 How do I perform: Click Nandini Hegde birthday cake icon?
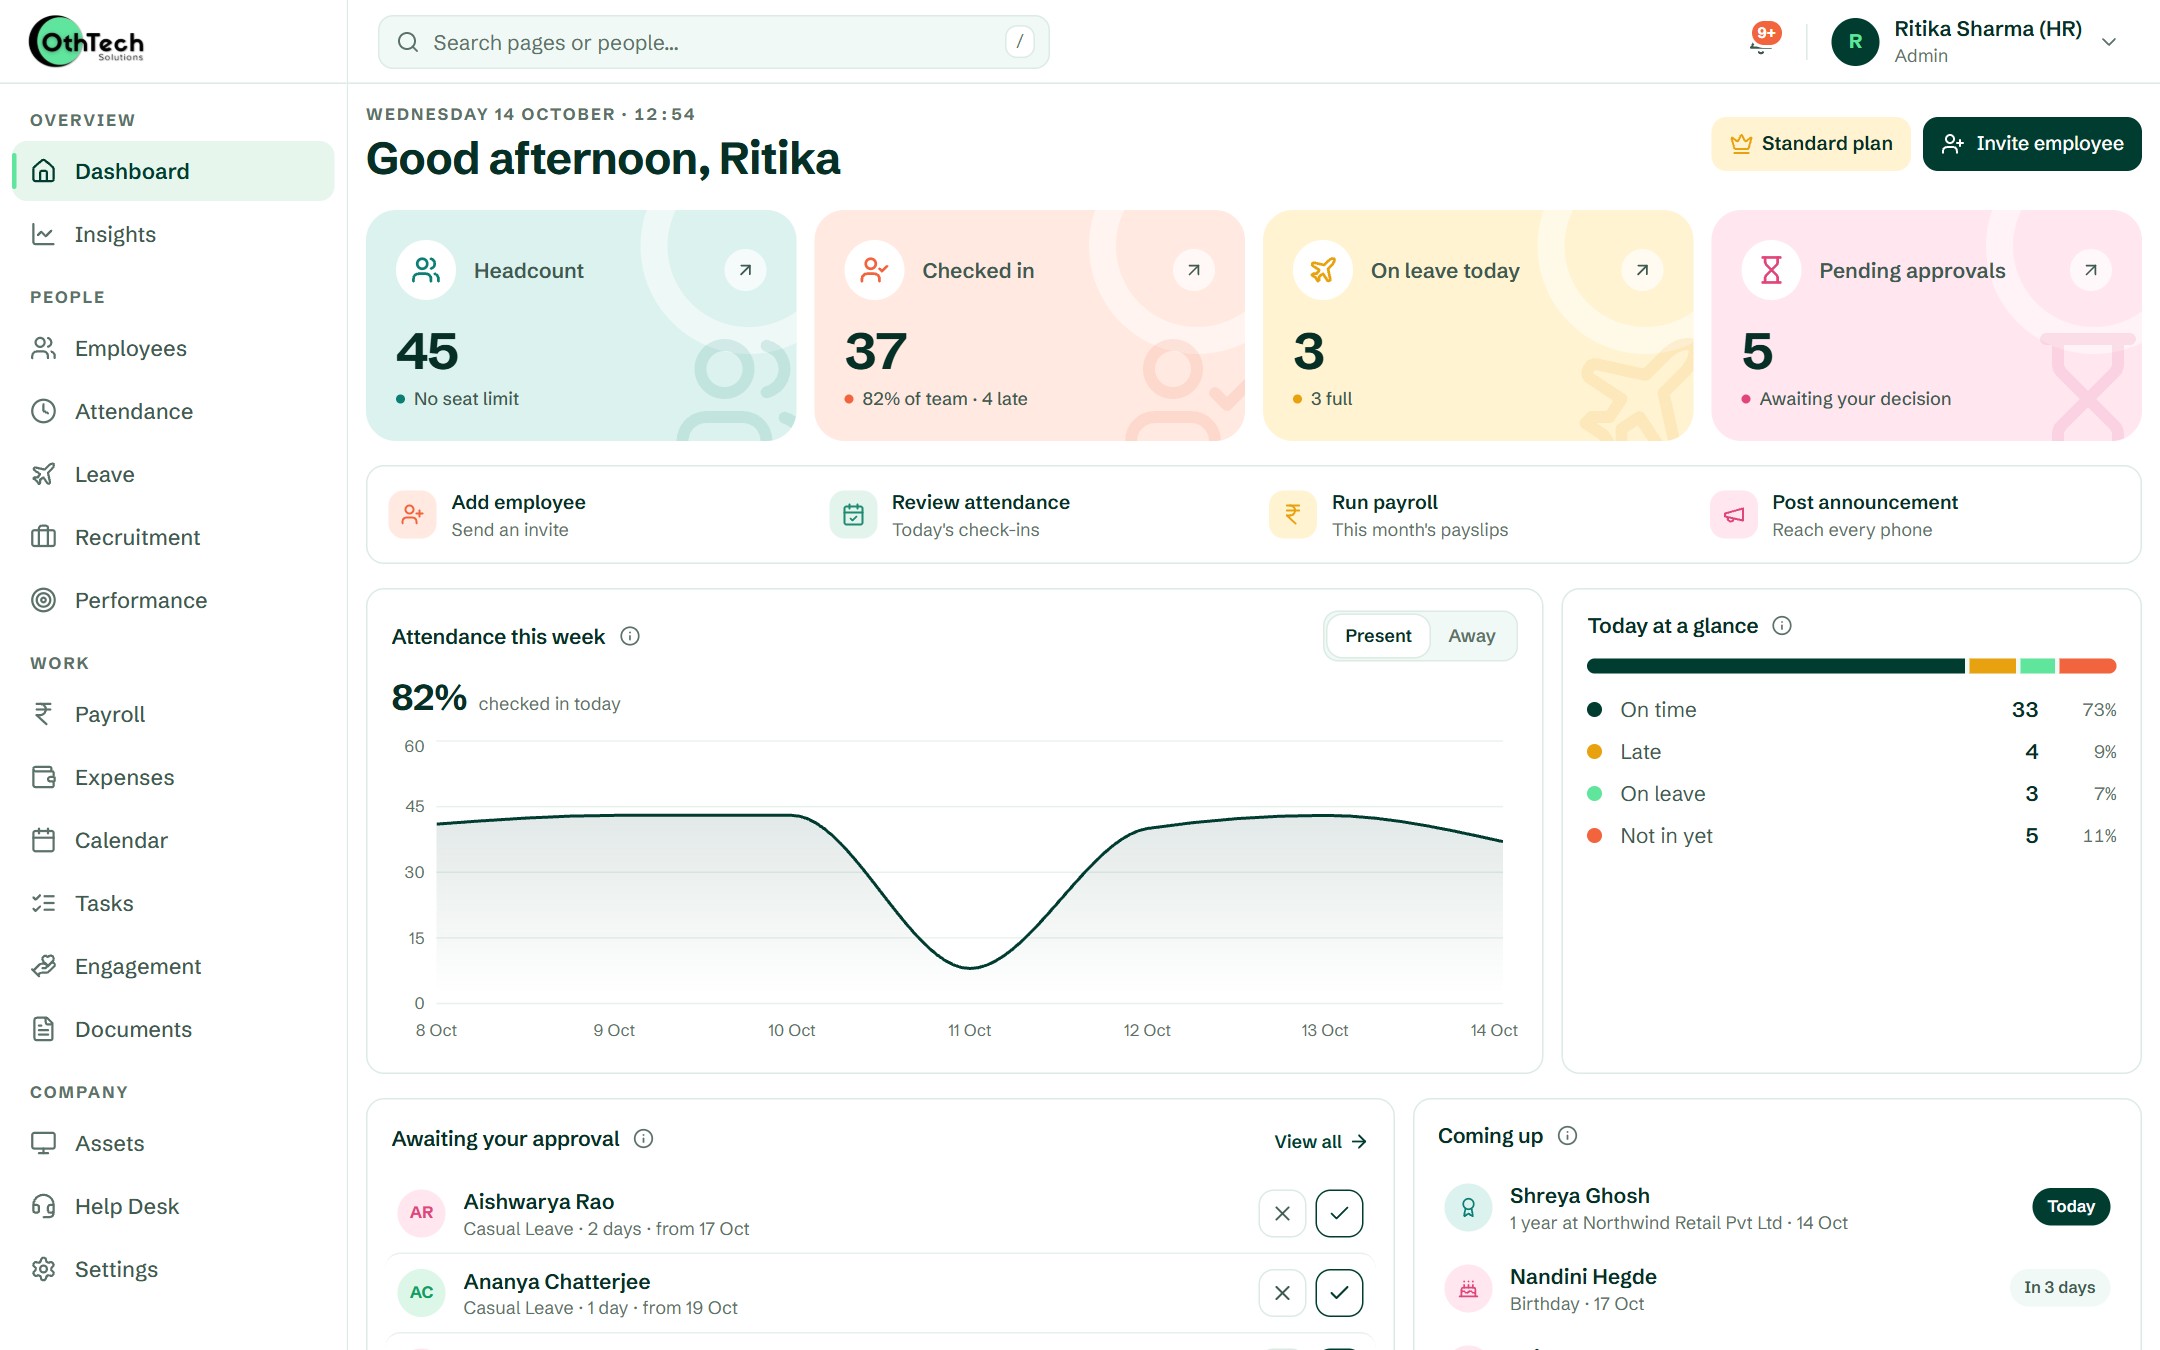(x=1468, y=1288)
